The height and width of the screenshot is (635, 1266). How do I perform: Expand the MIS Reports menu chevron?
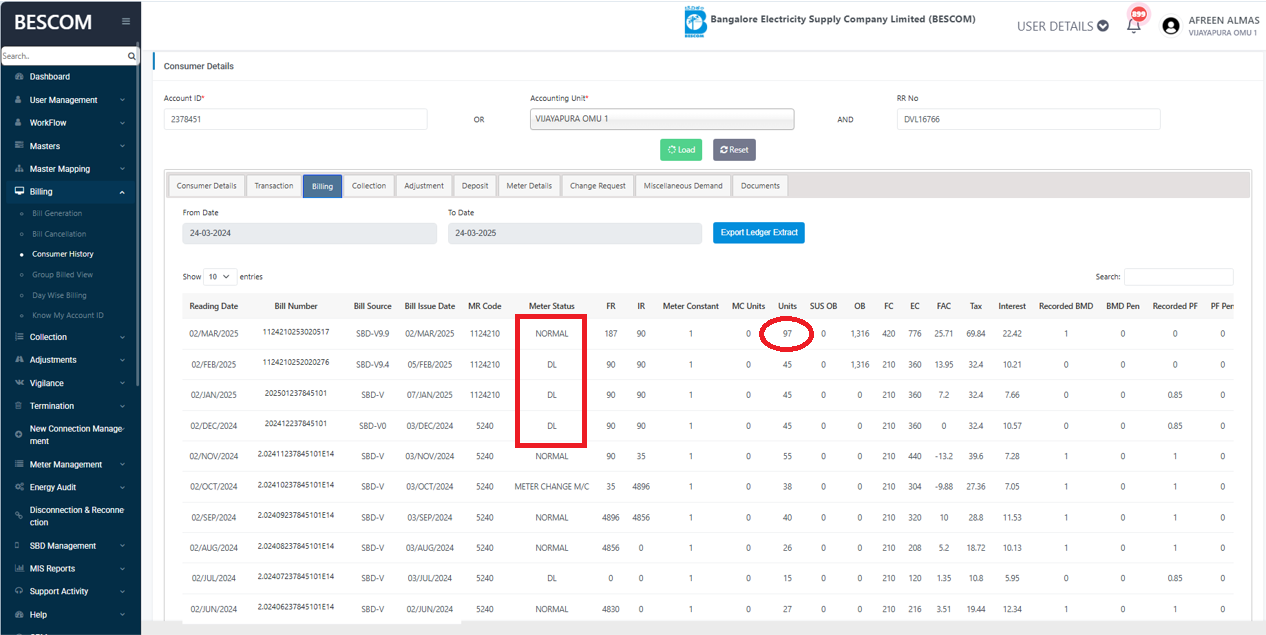click(122, 569)
